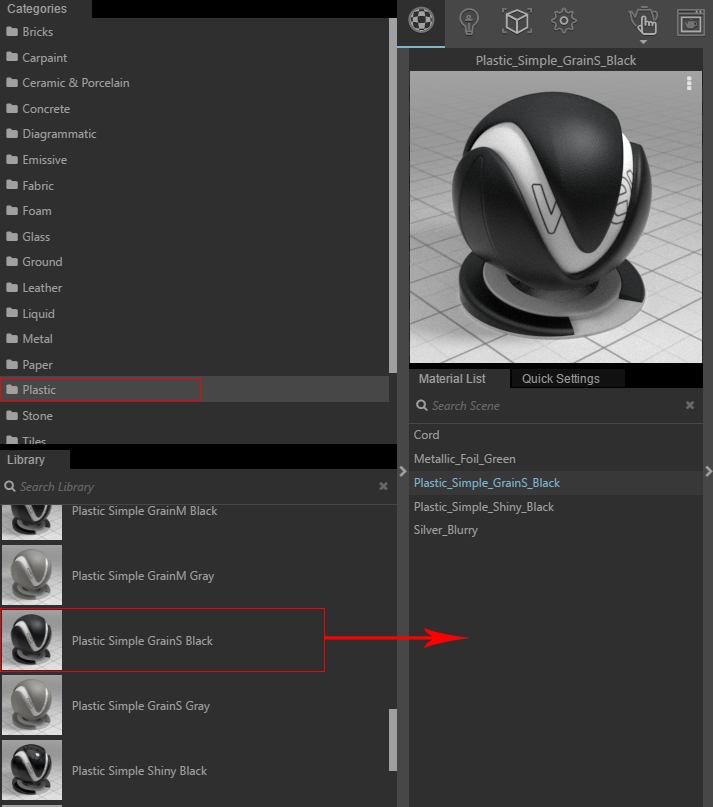Viewport: 713px width, 807px height.
Task: Click the Emissive folder icon
Action: pyautogui.click(x=12, y=160)
